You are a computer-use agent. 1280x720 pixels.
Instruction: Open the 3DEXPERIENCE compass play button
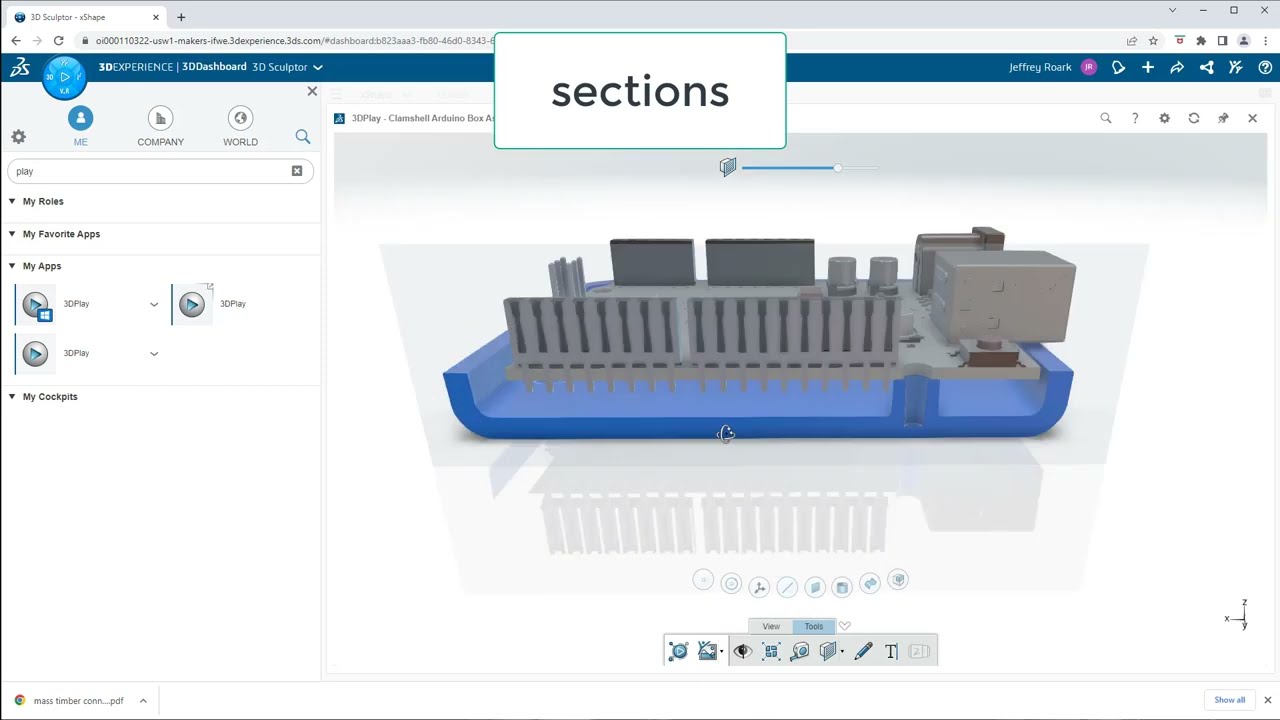64,76
